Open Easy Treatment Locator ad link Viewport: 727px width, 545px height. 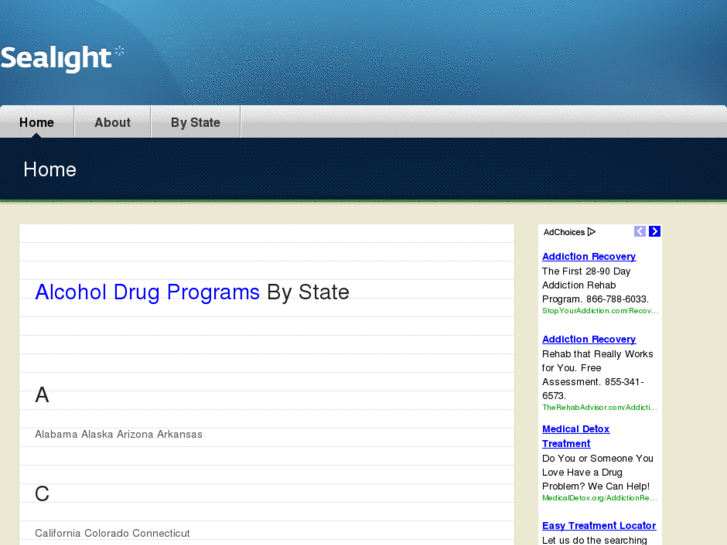(599, 526)
